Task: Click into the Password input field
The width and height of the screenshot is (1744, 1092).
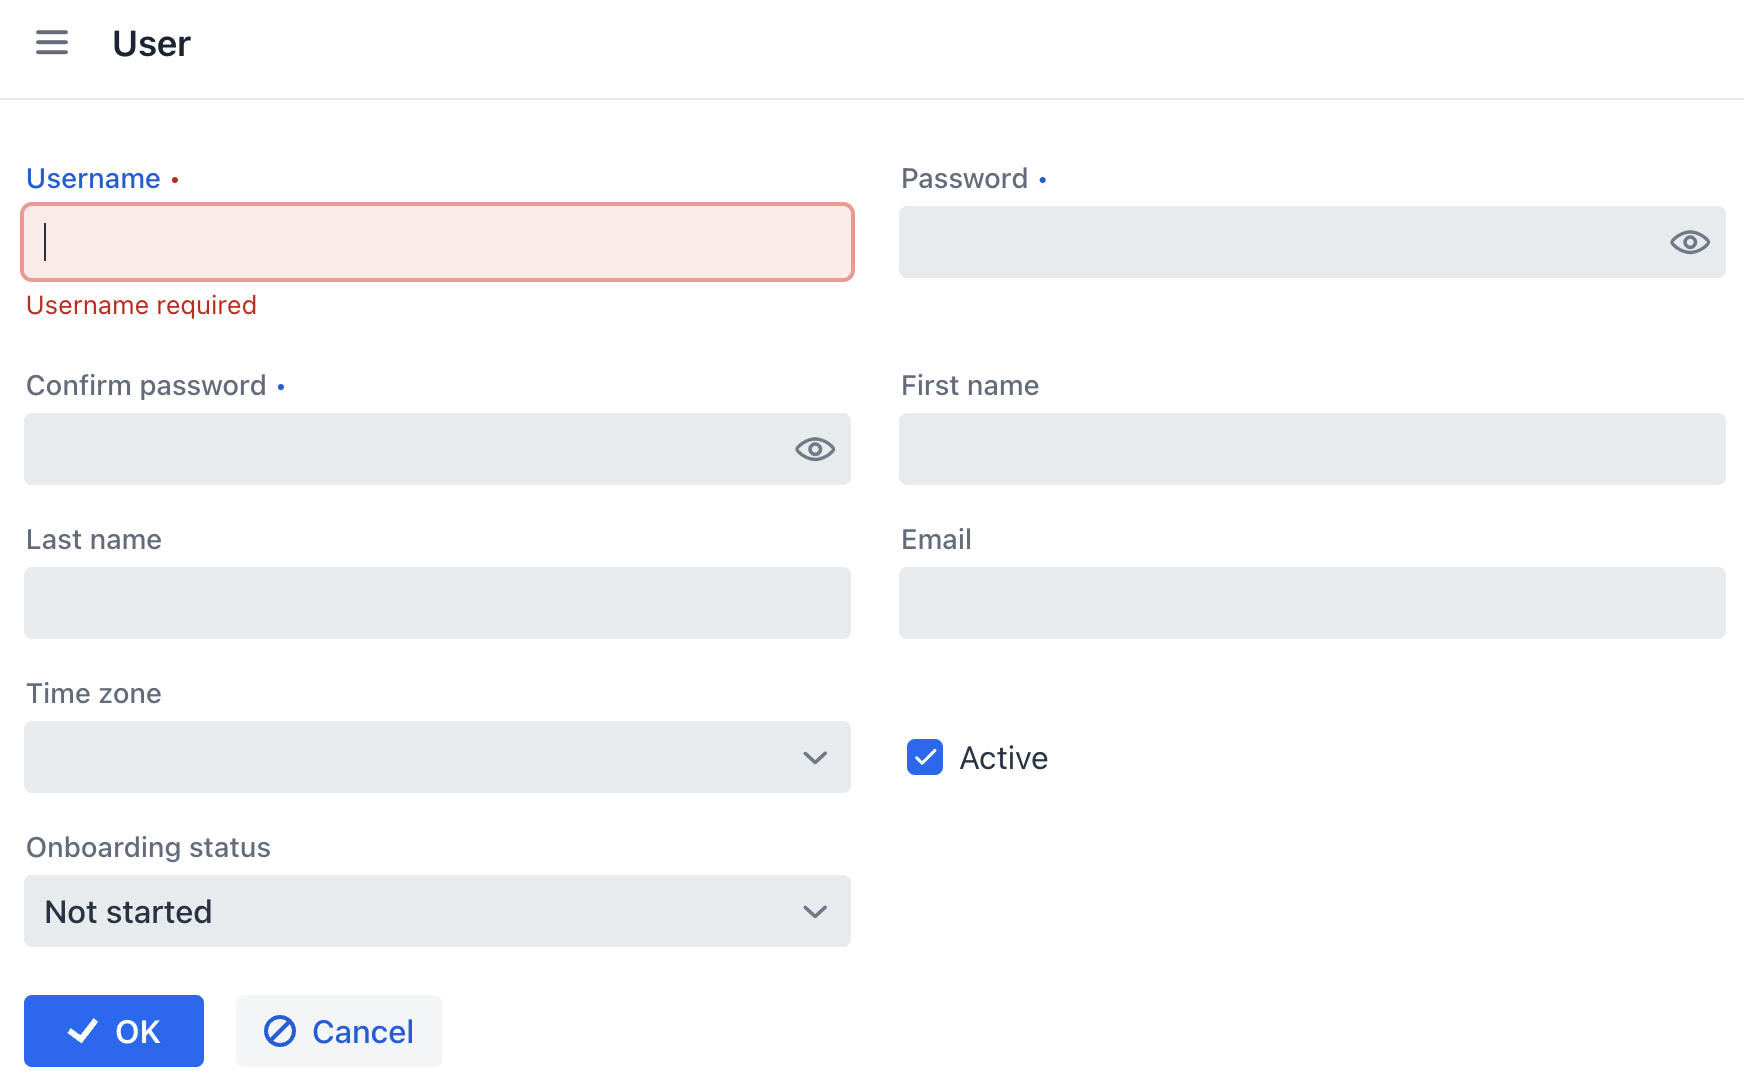Action: [x=1270, y=242]
